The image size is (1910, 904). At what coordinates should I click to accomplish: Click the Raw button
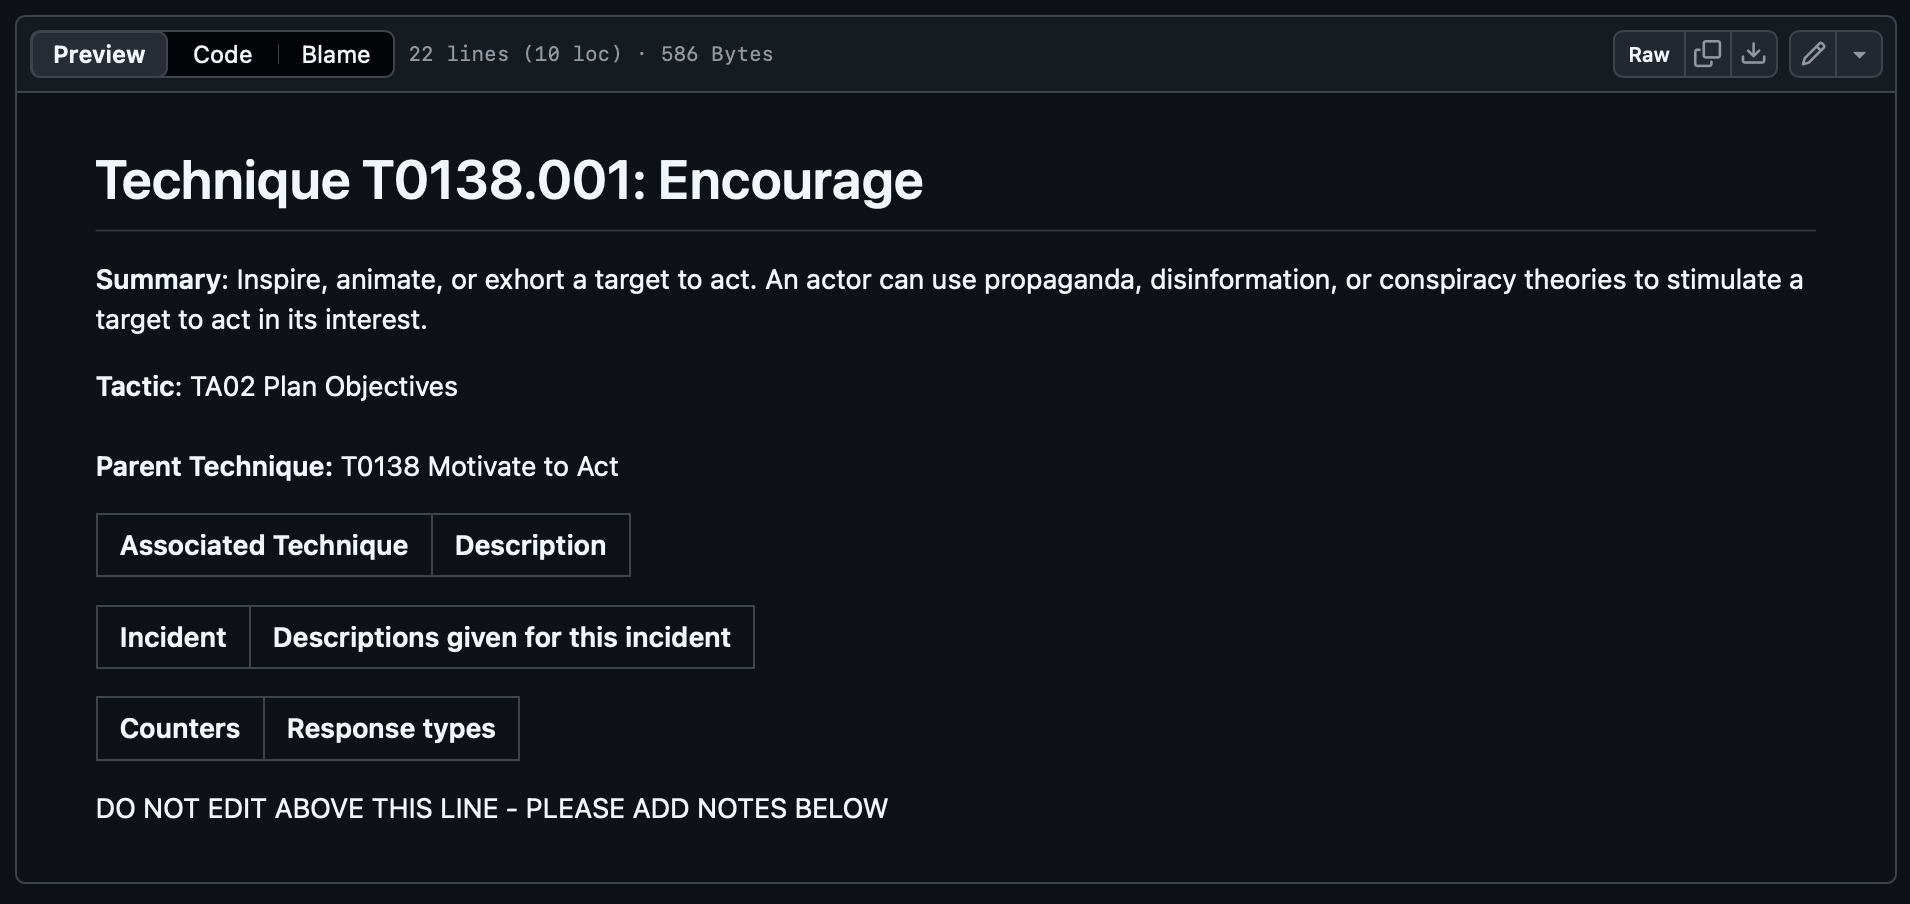click(1648, 54)
